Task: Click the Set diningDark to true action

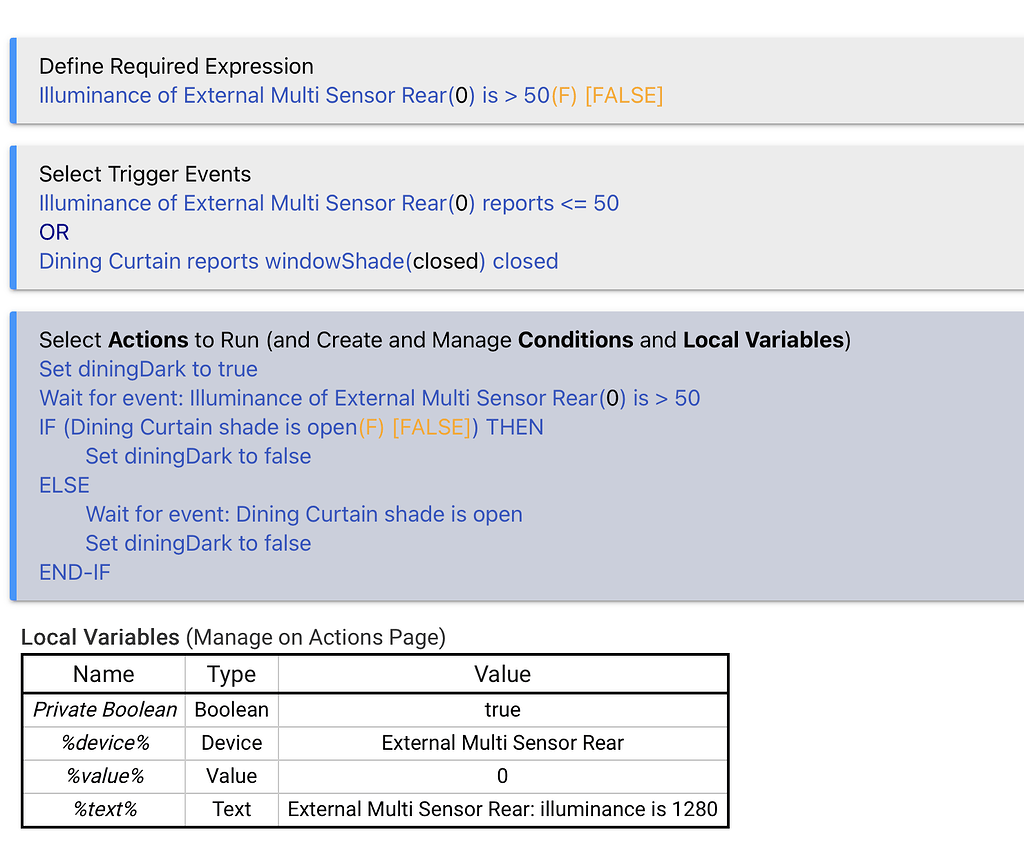Action: click(x=148, y=369)
